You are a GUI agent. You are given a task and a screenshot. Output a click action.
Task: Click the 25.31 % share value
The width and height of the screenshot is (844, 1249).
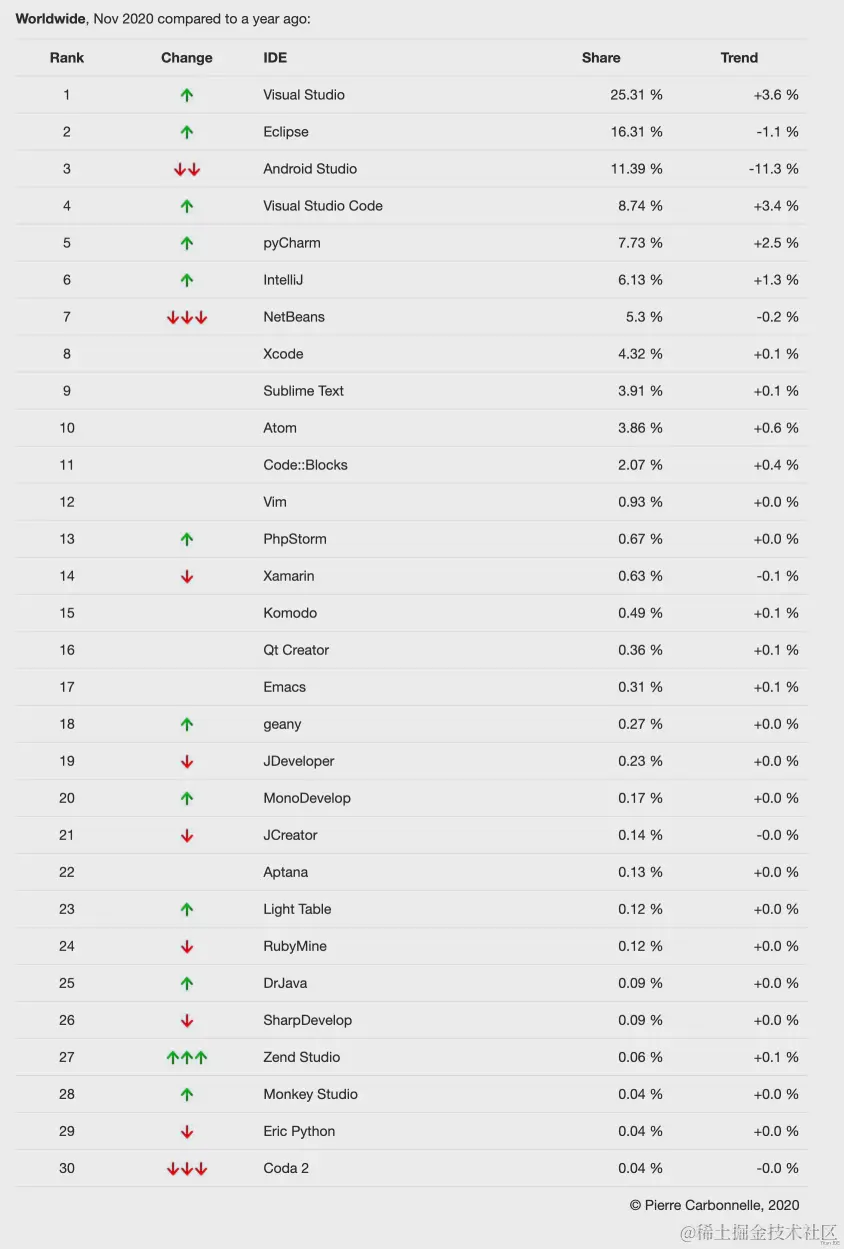pyautogui.click(x=636, y=95)
